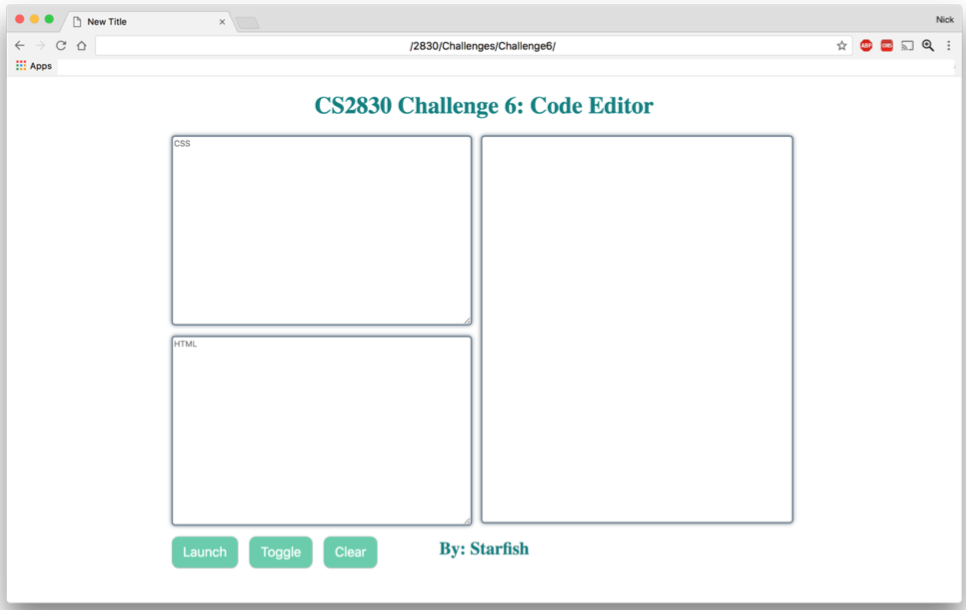Open a new tab with the blank tab button
966x610 pixels.
(x=248, y=23)
